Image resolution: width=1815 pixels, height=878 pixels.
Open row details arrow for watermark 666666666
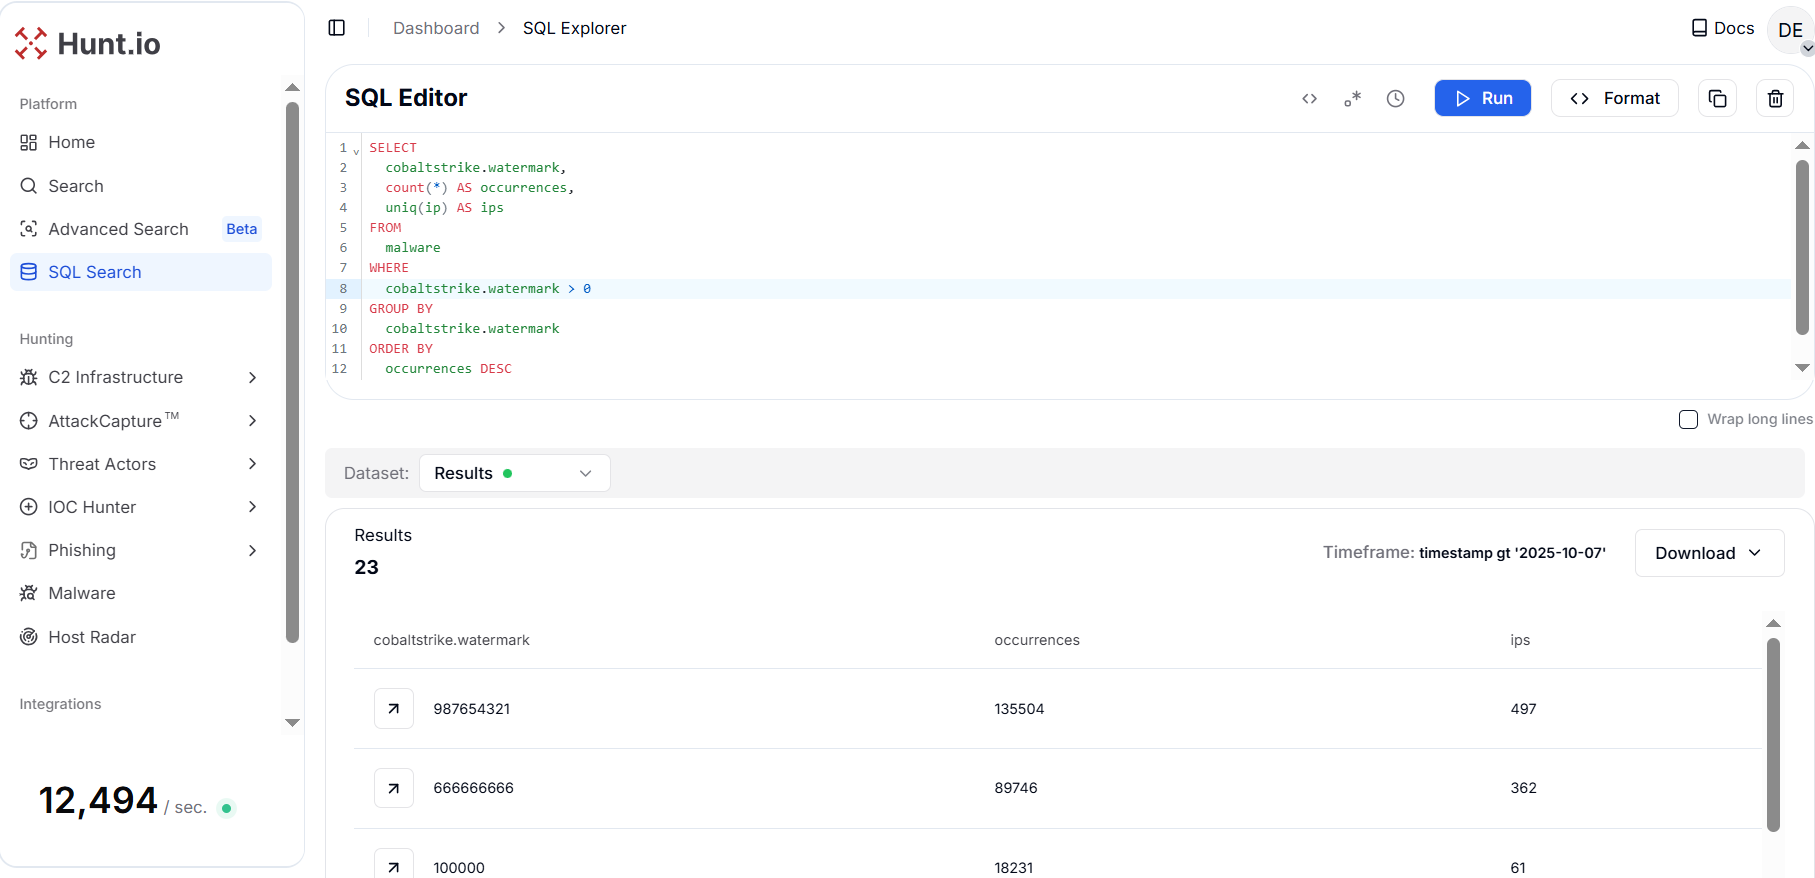[394, 788]
